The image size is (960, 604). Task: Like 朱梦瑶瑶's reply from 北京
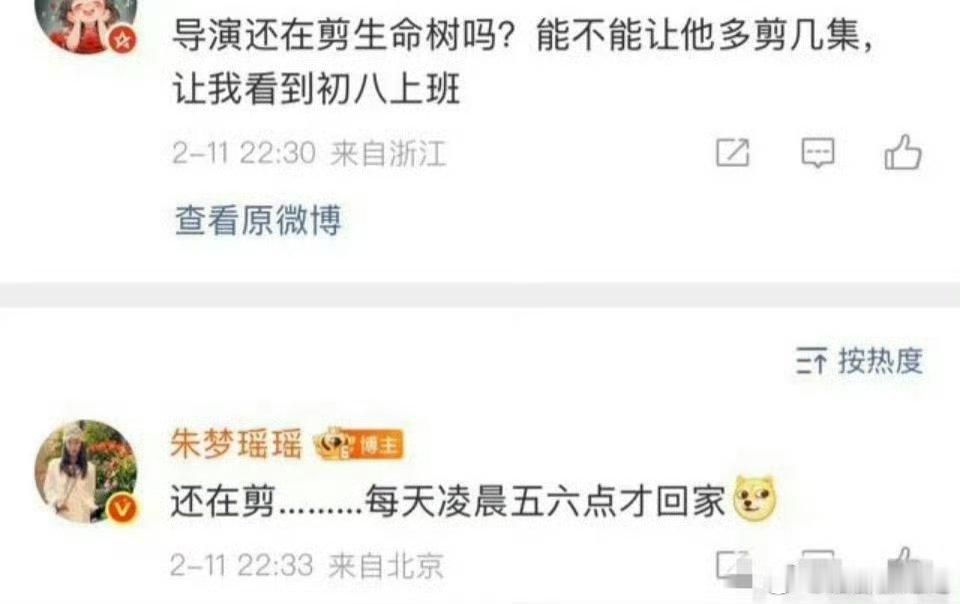(904, 563)
